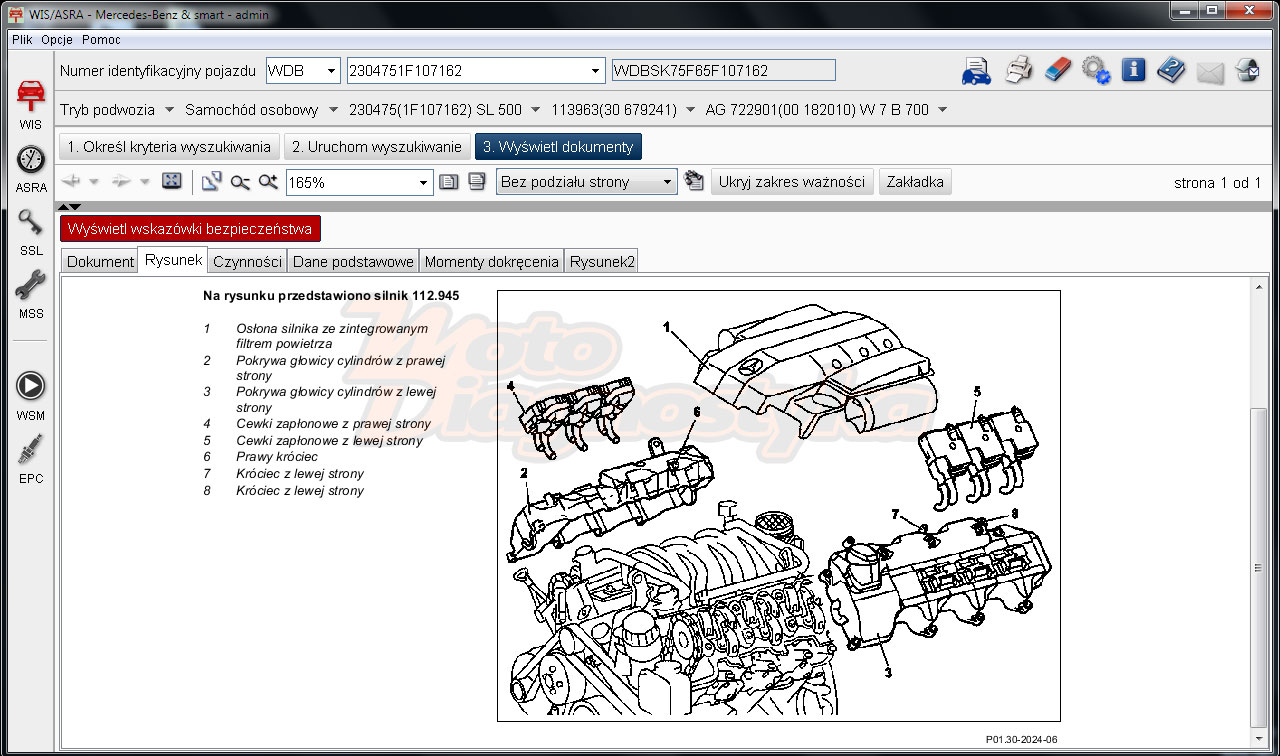Open the Opcje menu

click(x=58, y=40)
